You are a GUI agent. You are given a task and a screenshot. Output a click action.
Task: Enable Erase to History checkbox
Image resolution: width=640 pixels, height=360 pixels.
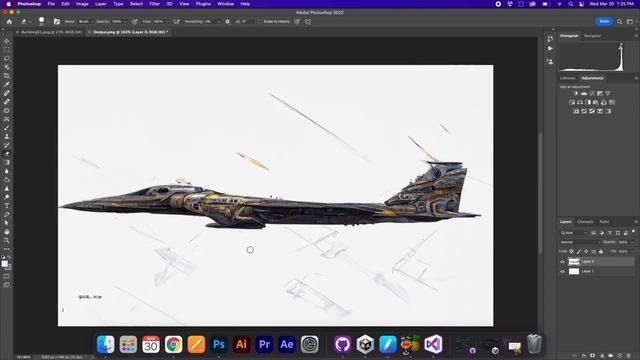click(x=260, y=22)
